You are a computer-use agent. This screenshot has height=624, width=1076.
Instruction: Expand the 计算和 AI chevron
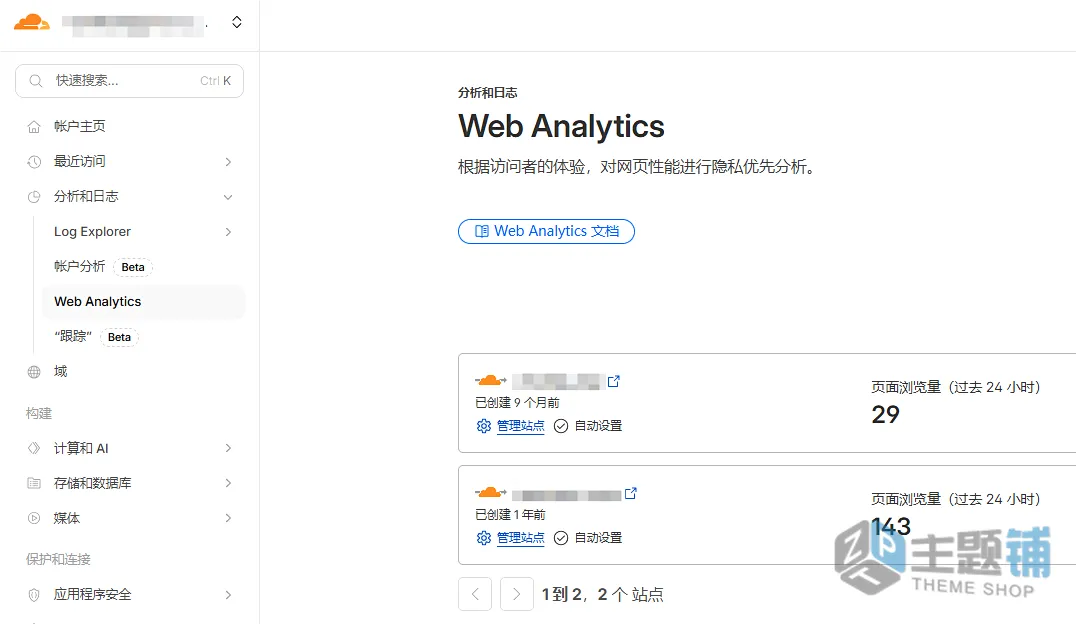tap(228, 448)
